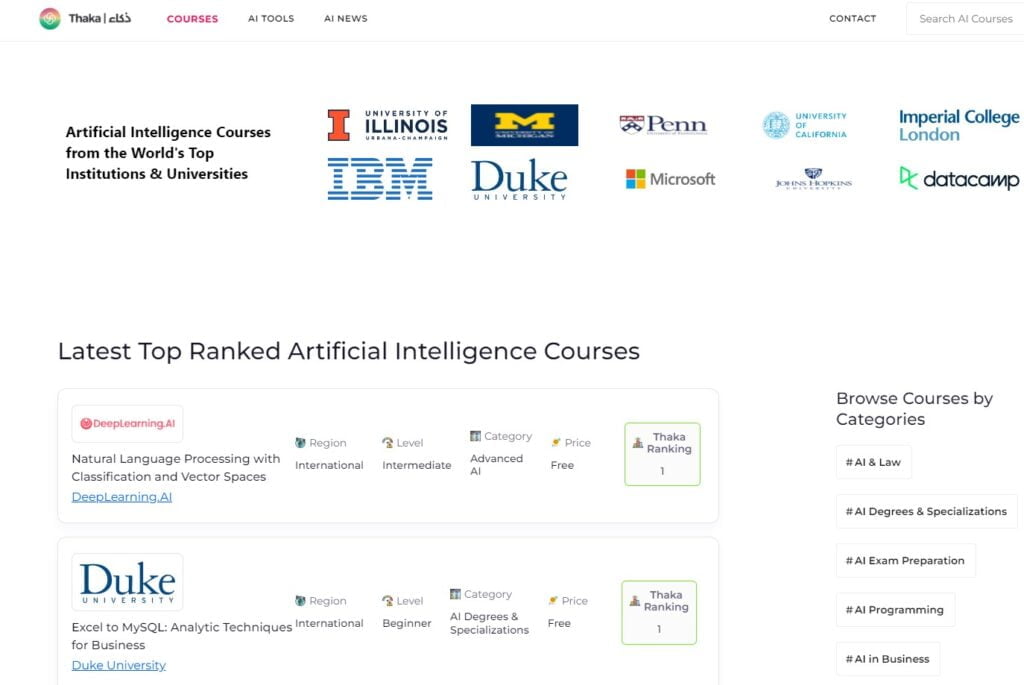Open the COURSES menu item

tap(193, 19)
